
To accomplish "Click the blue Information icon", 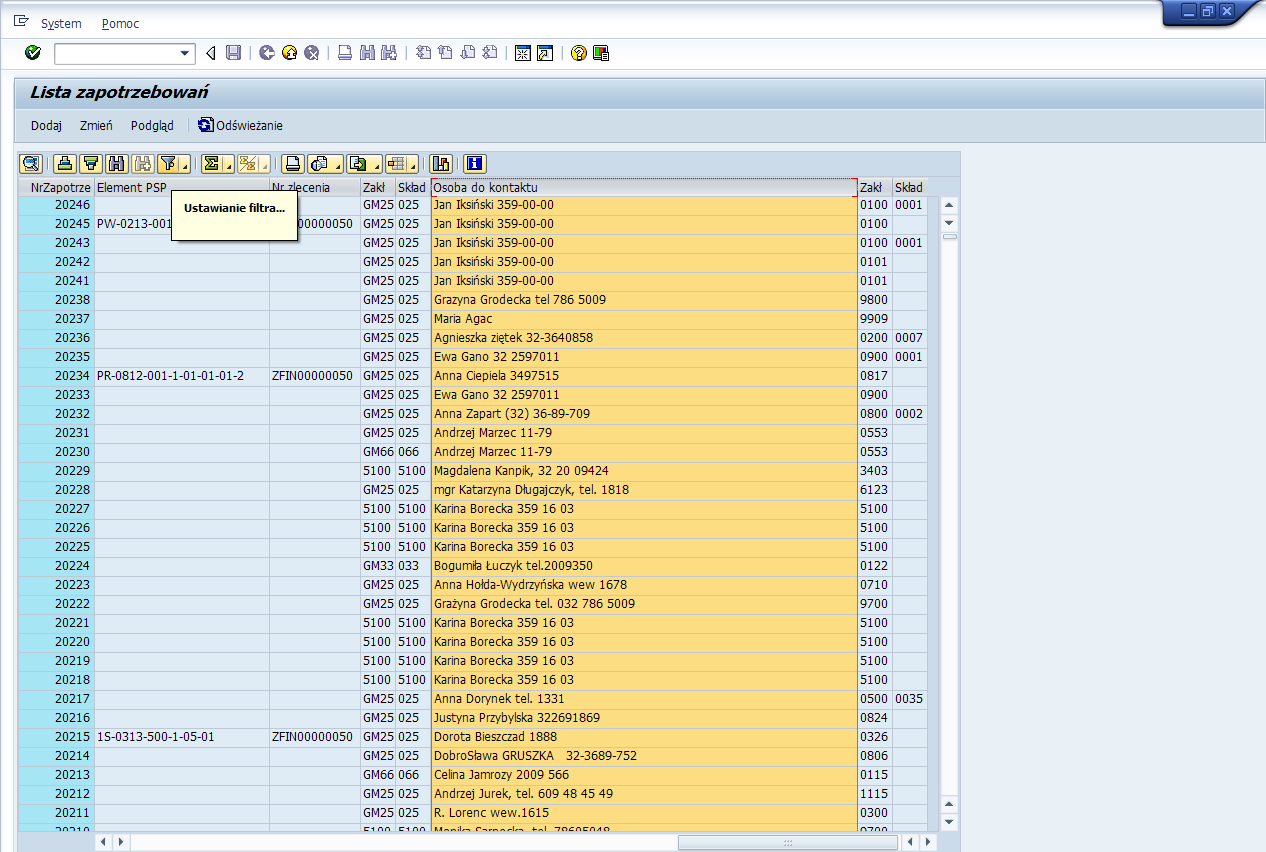I will pyautogui.click(x=475, y=164).
